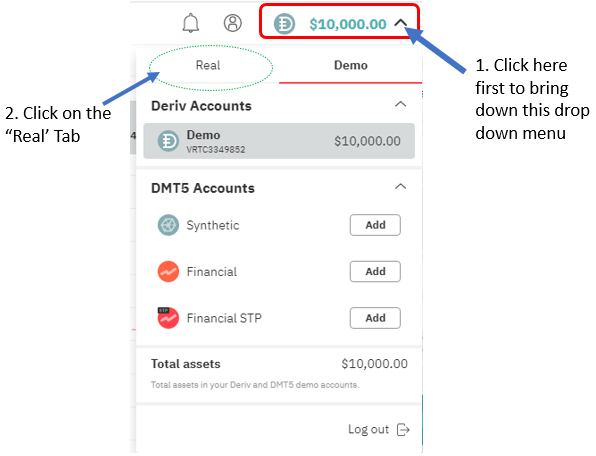The width and height of the screenshot is (596, 456).
Task: Open the account settings profile icon
Action: pos(233,23)
